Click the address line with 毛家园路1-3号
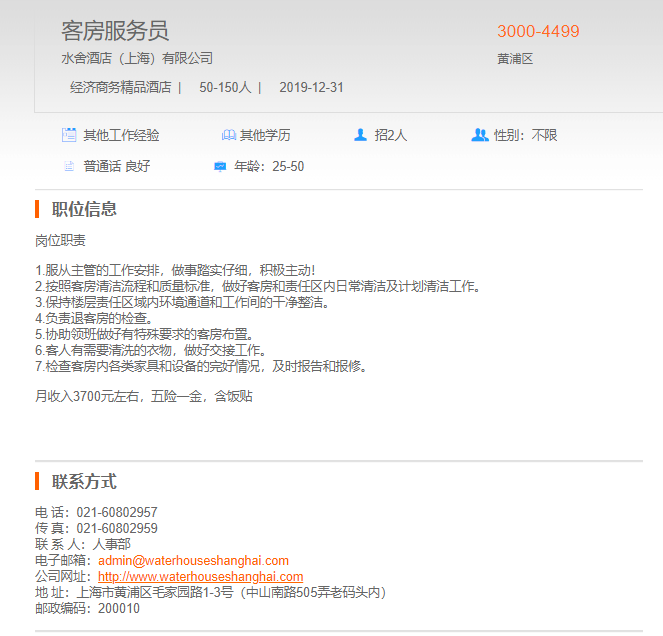 pyautogui.click(x=230, y=592)
